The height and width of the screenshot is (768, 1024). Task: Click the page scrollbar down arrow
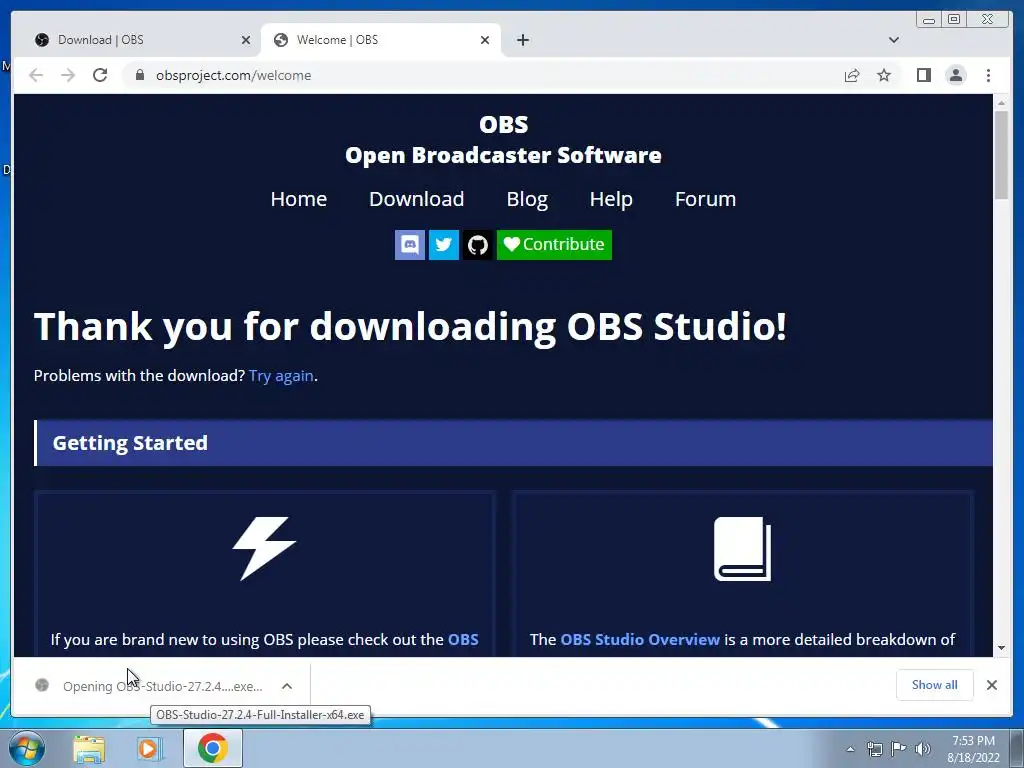[1001, 648]
